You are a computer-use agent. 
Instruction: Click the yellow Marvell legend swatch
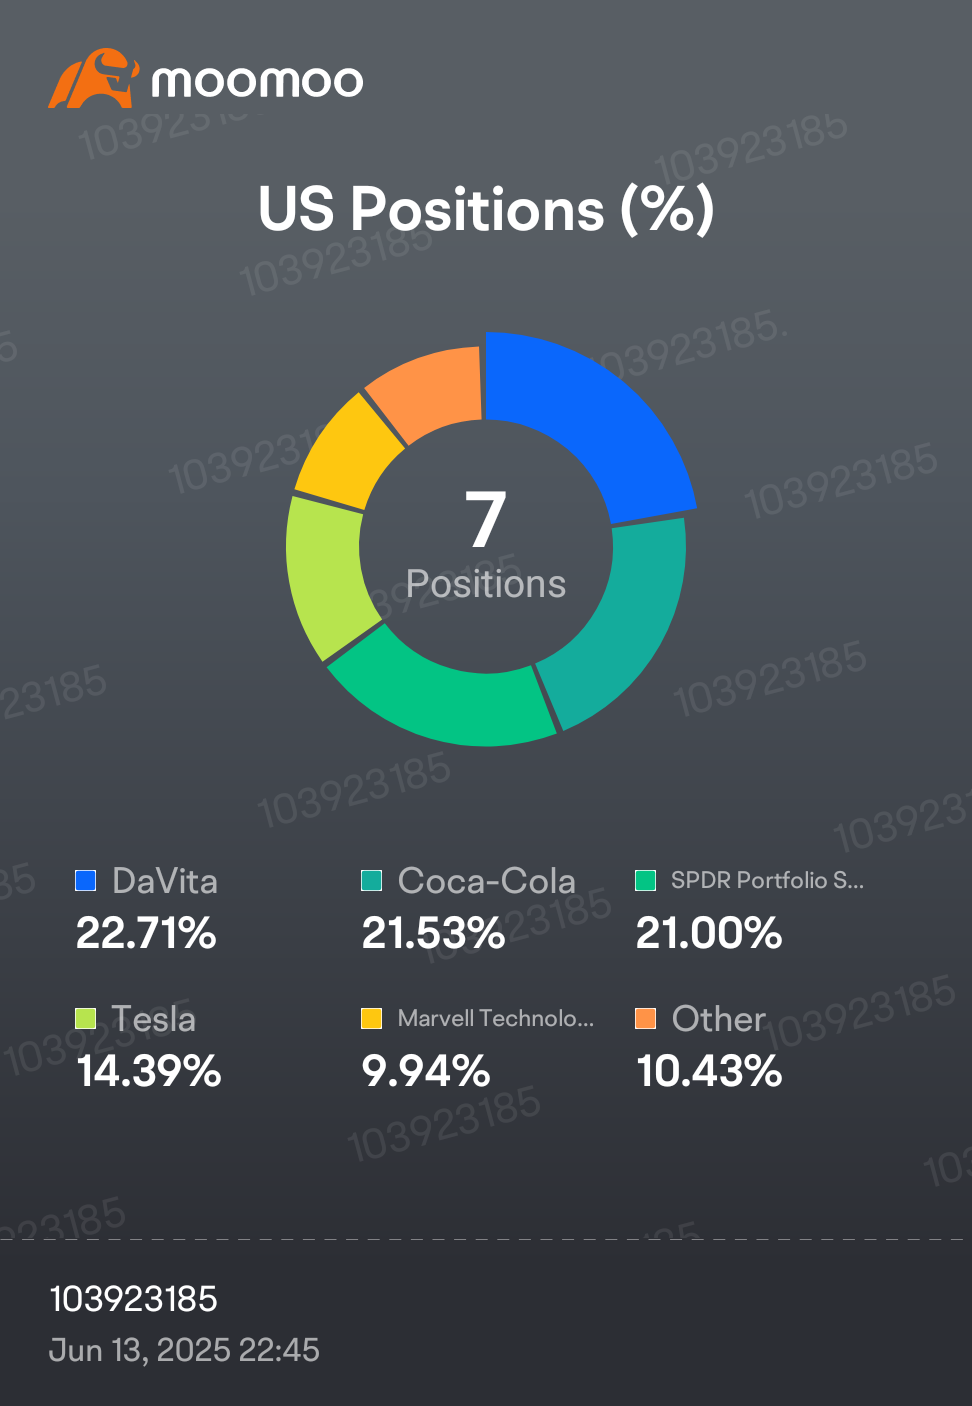[x=371, y=1018]
